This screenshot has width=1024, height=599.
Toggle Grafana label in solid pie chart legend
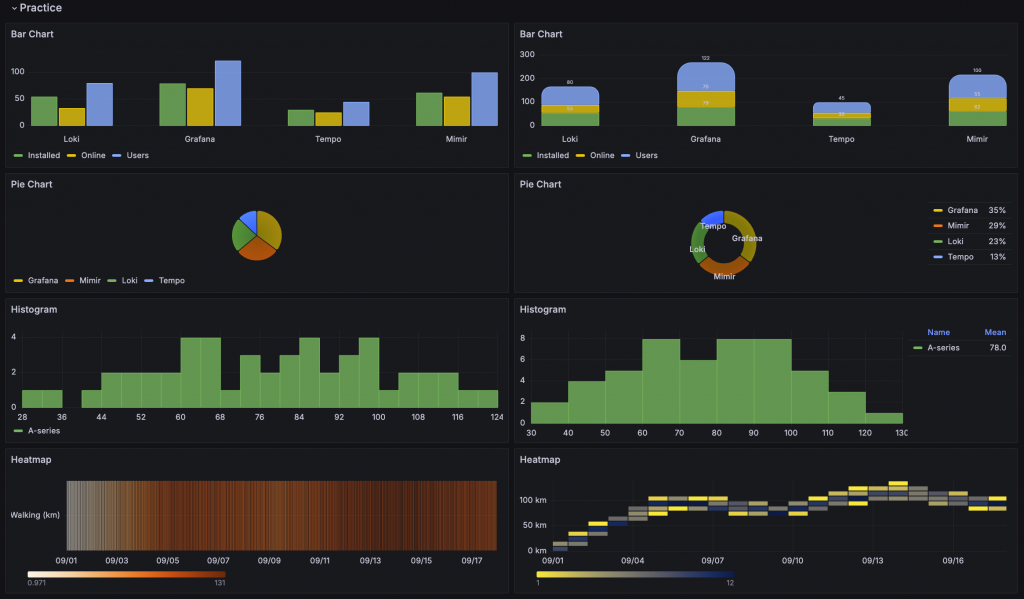click(x=43, y=280)
